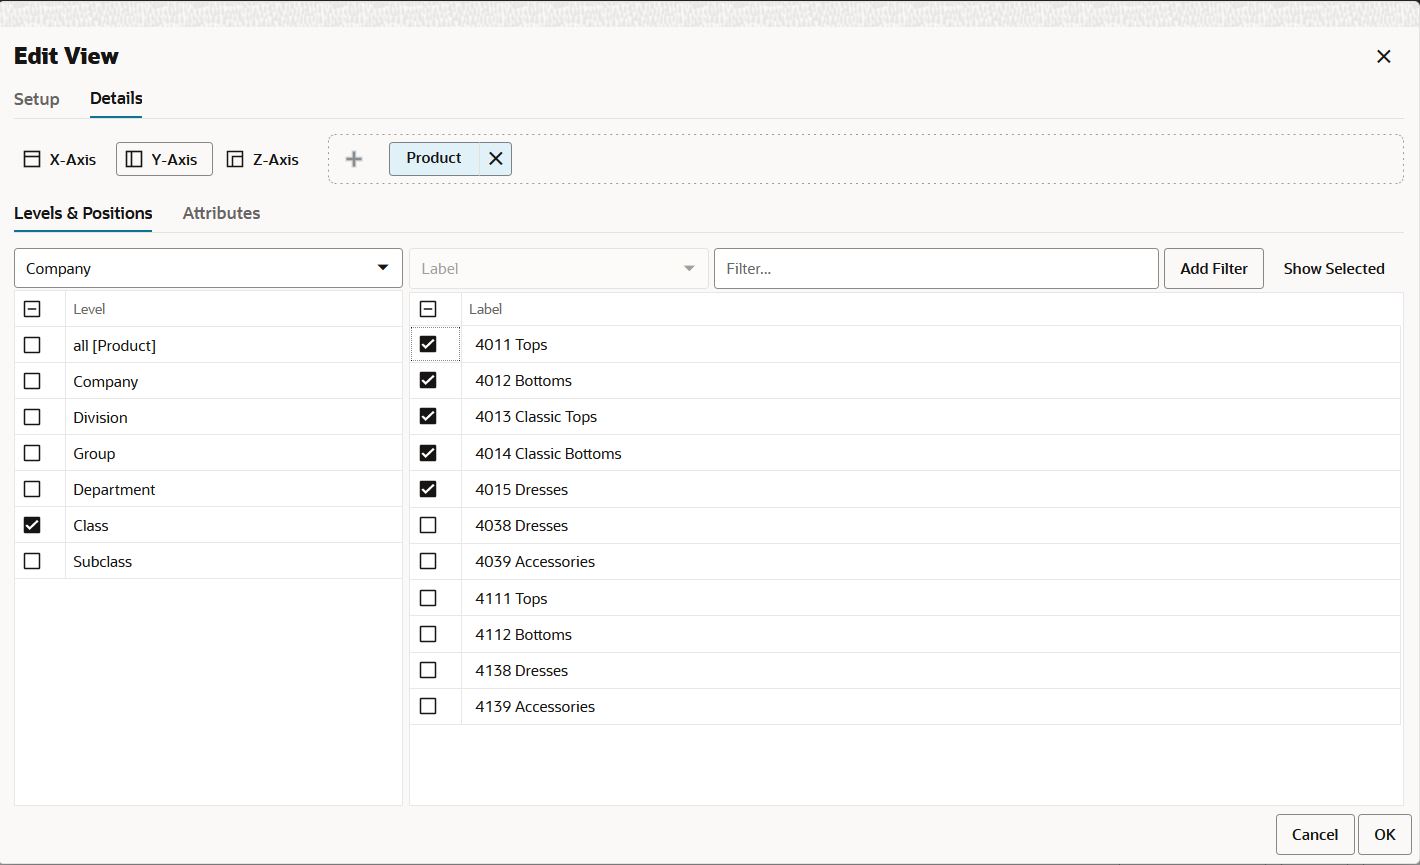1420x865 pixels.
Task: Click the Add Filter button
Action: (x=1213, y=268)
